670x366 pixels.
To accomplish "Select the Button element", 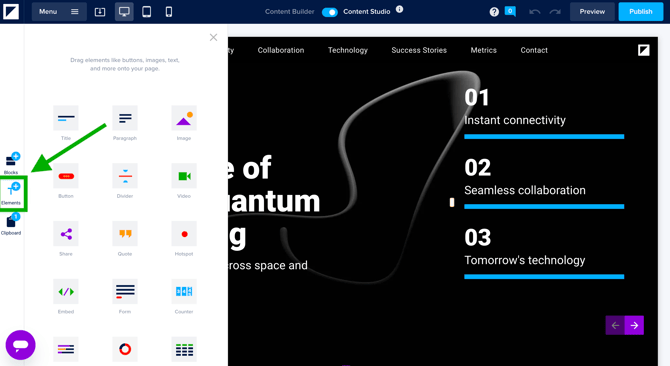I will click(66, 176).
